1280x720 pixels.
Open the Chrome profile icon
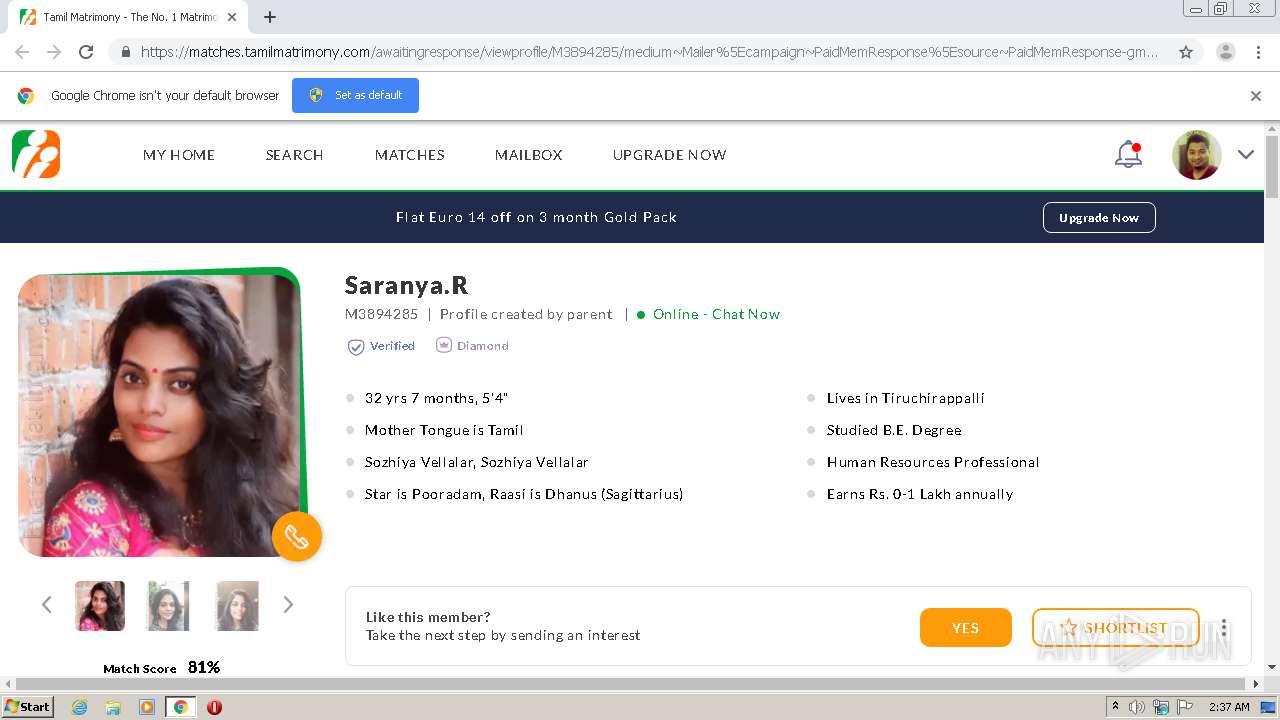click(x=1225, y=52)
